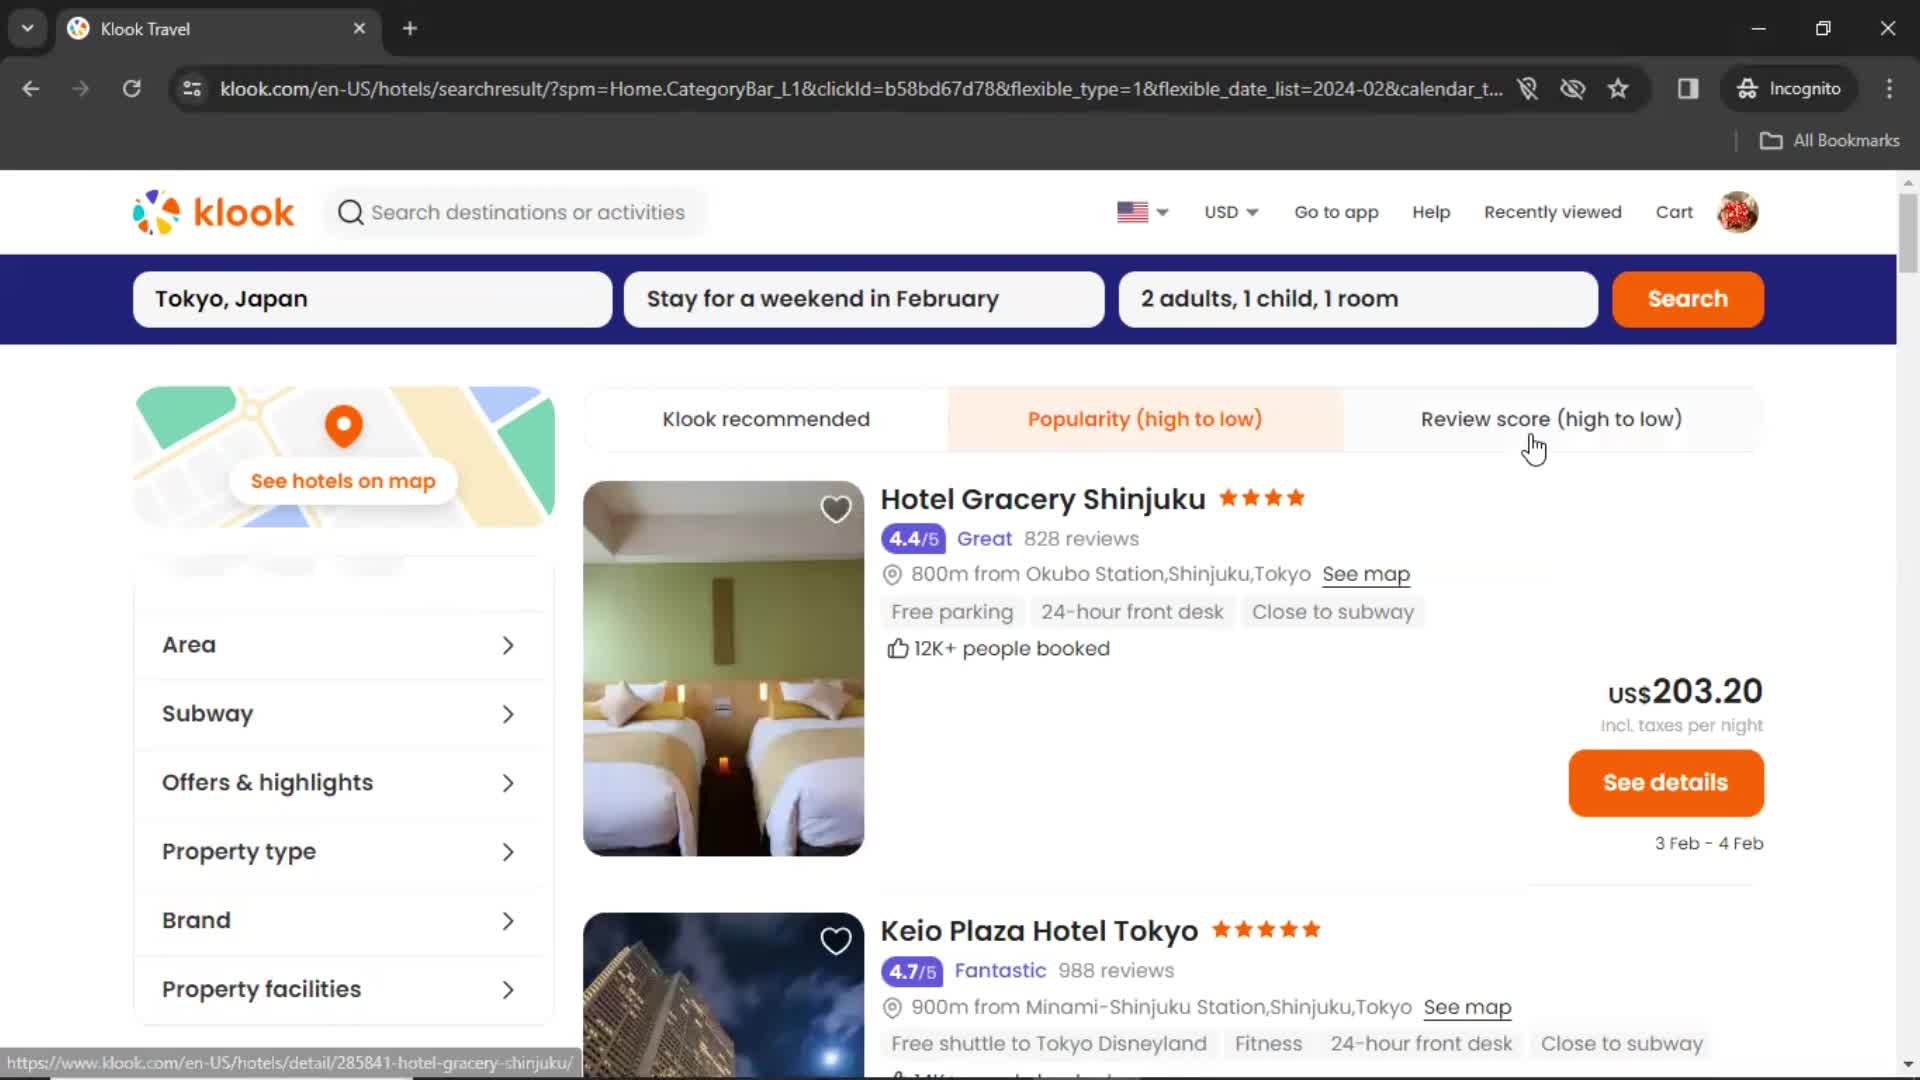Viewport: 1920px width, 1080px height.
Task: Click the Tokyo, Japan destination field
Action: coord(372,299)
